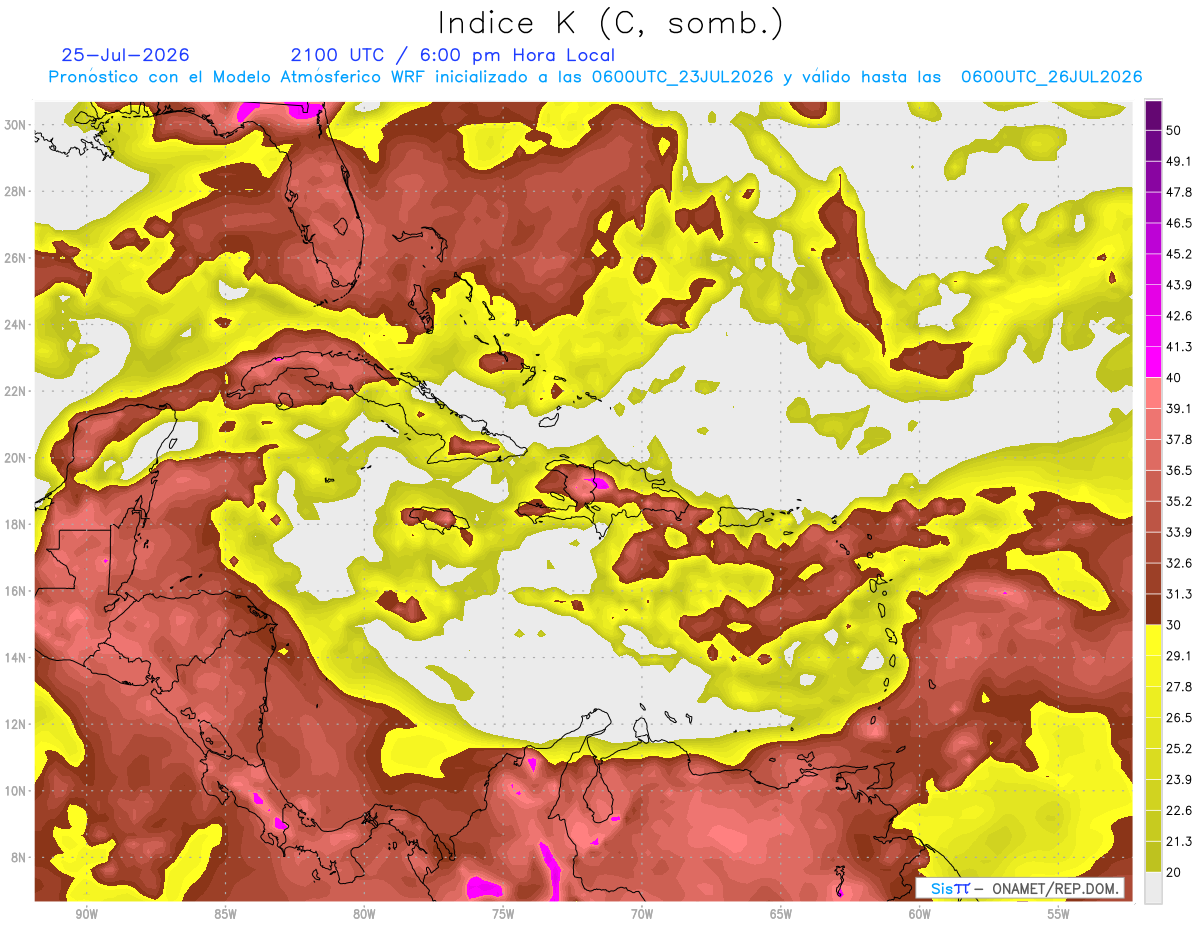
Task: Select the date label "25-Jul-2026"
Action: (x=125, y=55)
